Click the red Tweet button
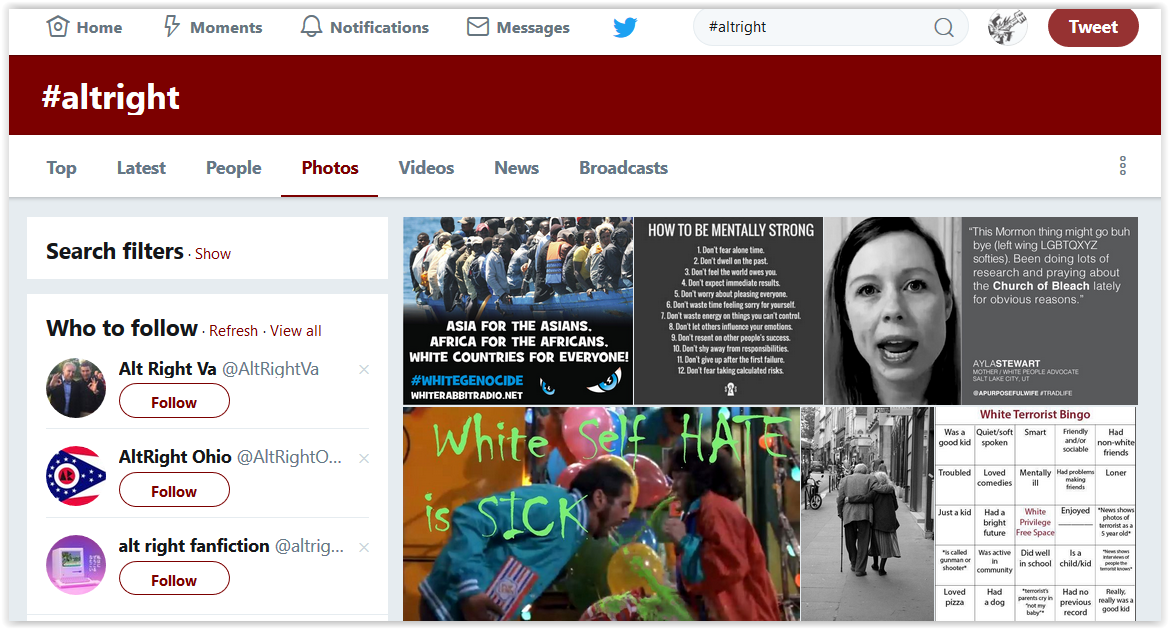Viewport: 1169px width, 629px height. pos(1093,28)
